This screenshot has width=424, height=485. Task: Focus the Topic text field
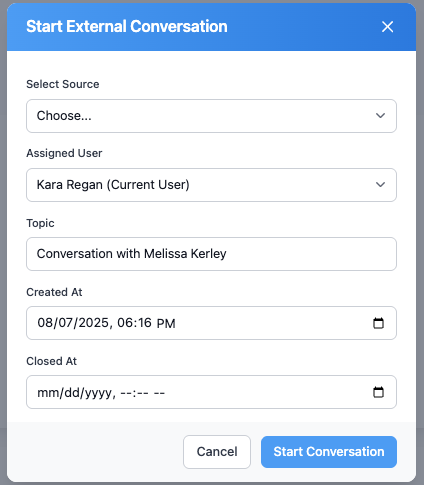click(x=211, y=254)
